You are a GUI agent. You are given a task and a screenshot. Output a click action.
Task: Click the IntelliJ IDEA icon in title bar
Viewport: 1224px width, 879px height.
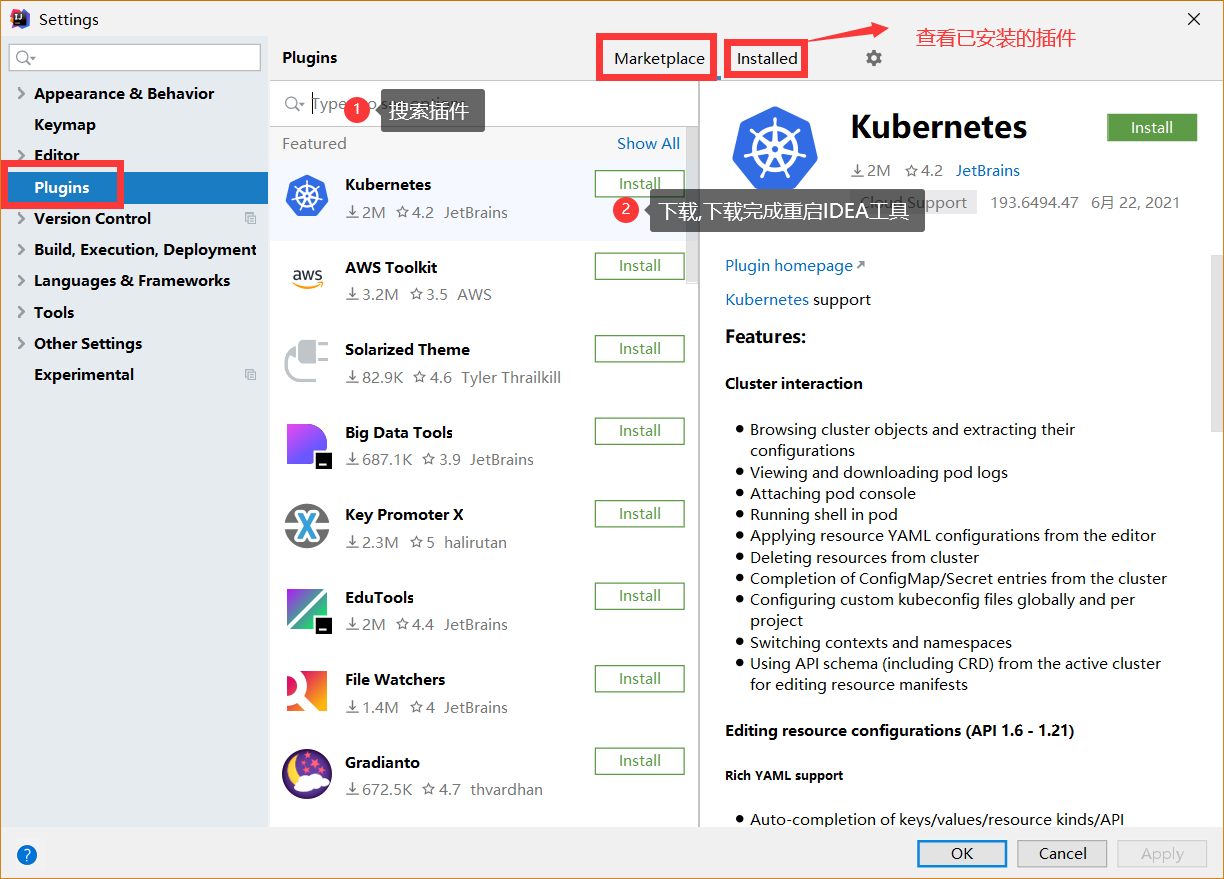[x=20, y=19]
